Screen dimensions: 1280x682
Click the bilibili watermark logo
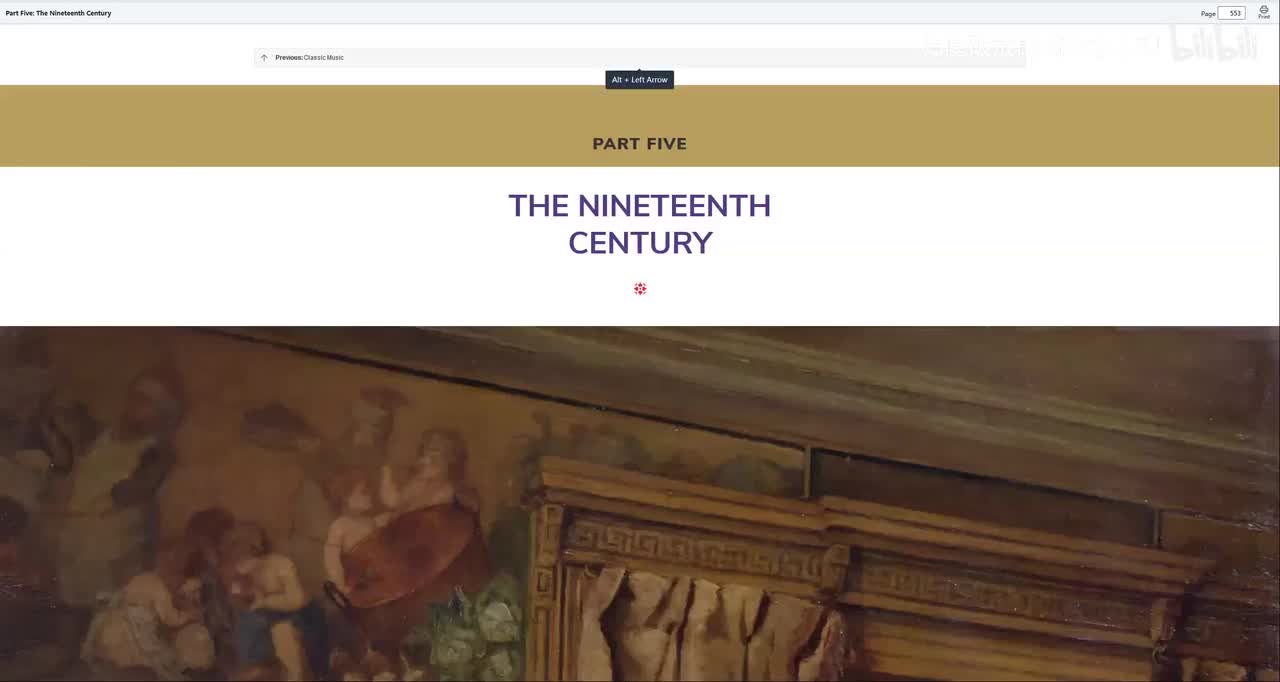coord(1215,45)
